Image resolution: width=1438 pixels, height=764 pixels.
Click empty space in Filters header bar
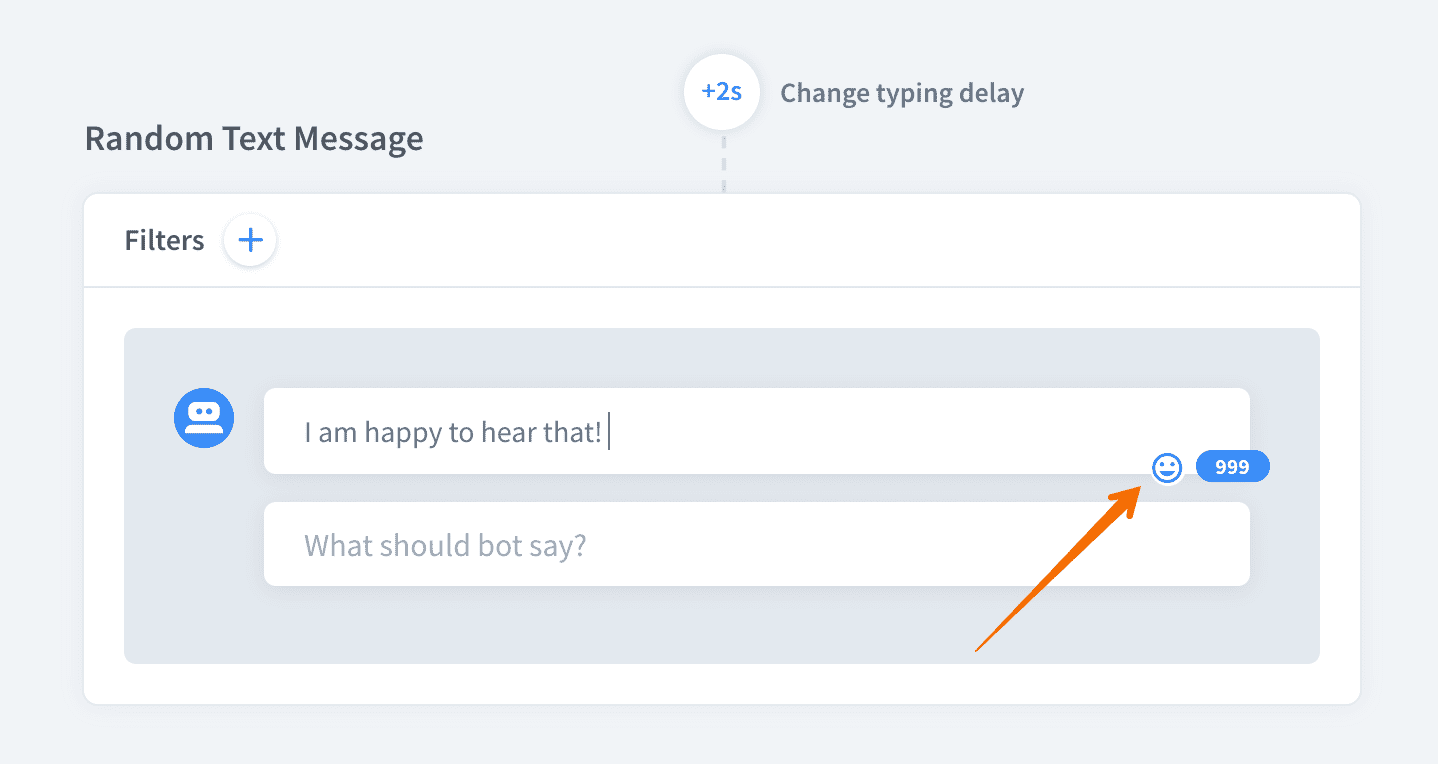click(800, 240)
